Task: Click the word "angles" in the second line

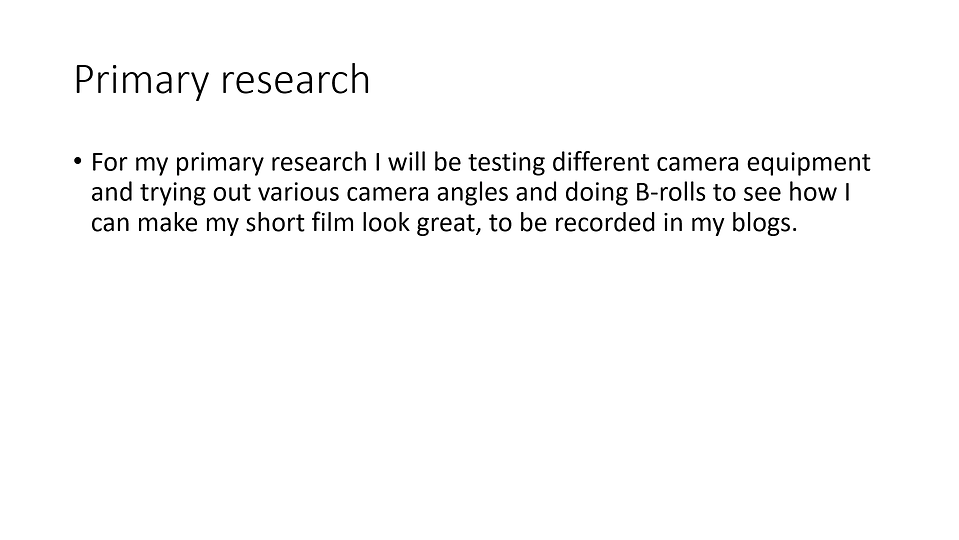Action: click(472, 194)
